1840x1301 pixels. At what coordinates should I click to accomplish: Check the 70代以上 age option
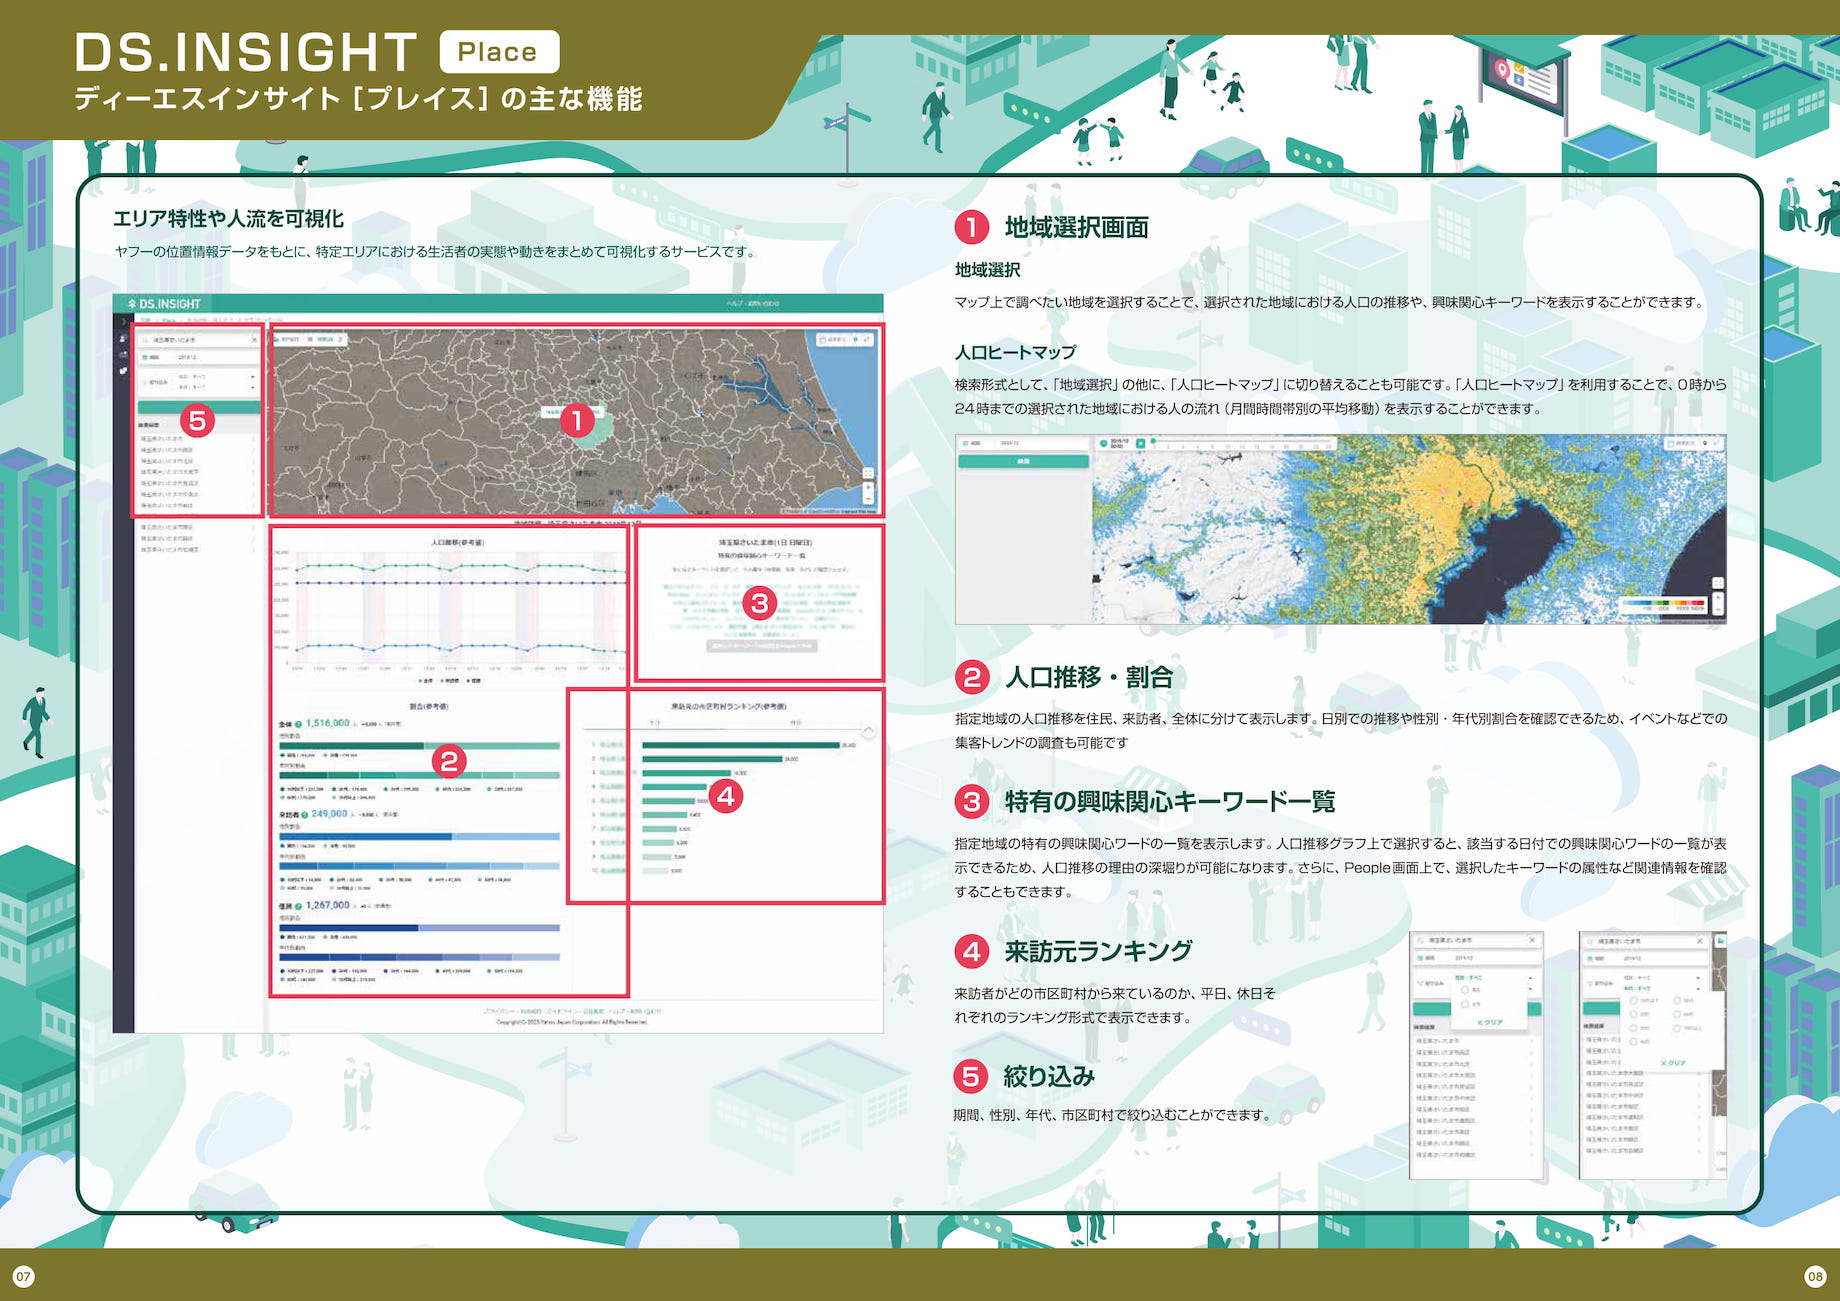pyautogui.click(x=1678, y=1028)
